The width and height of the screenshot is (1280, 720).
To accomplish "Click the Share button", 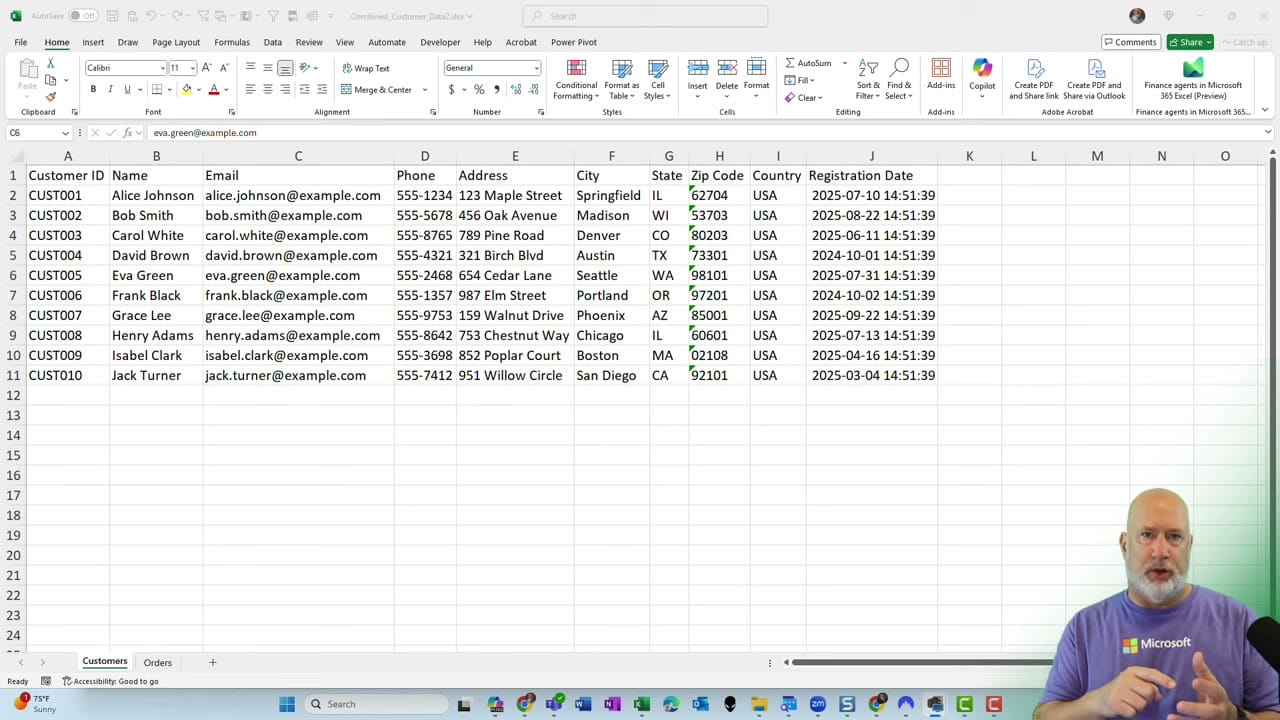I will (x=1189, y=42).
